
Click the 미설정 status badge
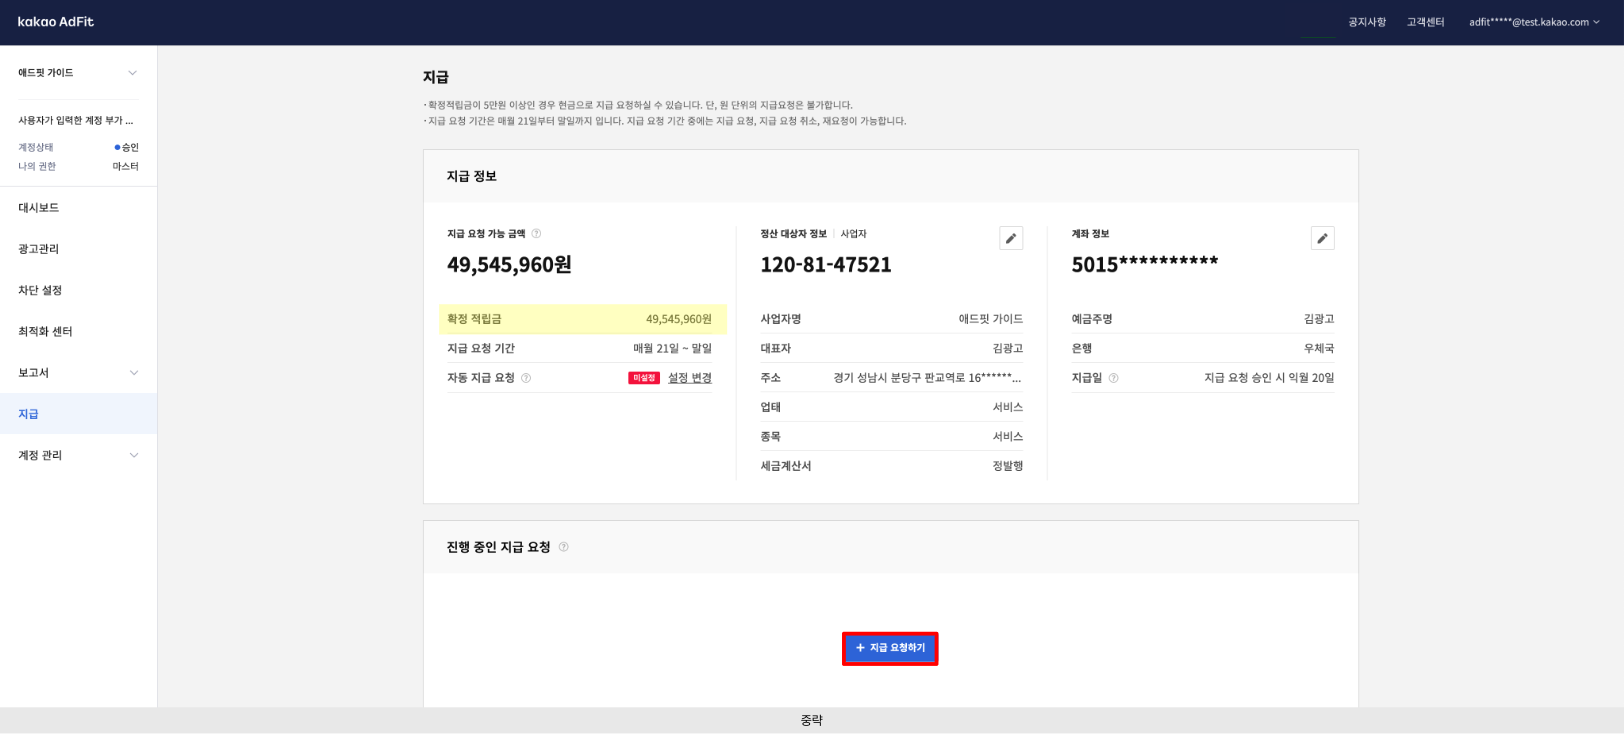(x=644, y=378)
